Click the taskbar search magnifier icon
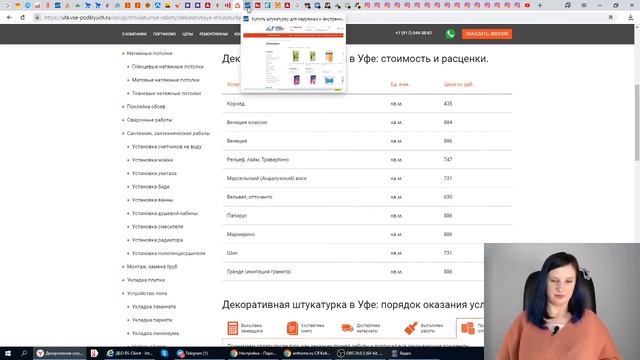 coord(24,353)
